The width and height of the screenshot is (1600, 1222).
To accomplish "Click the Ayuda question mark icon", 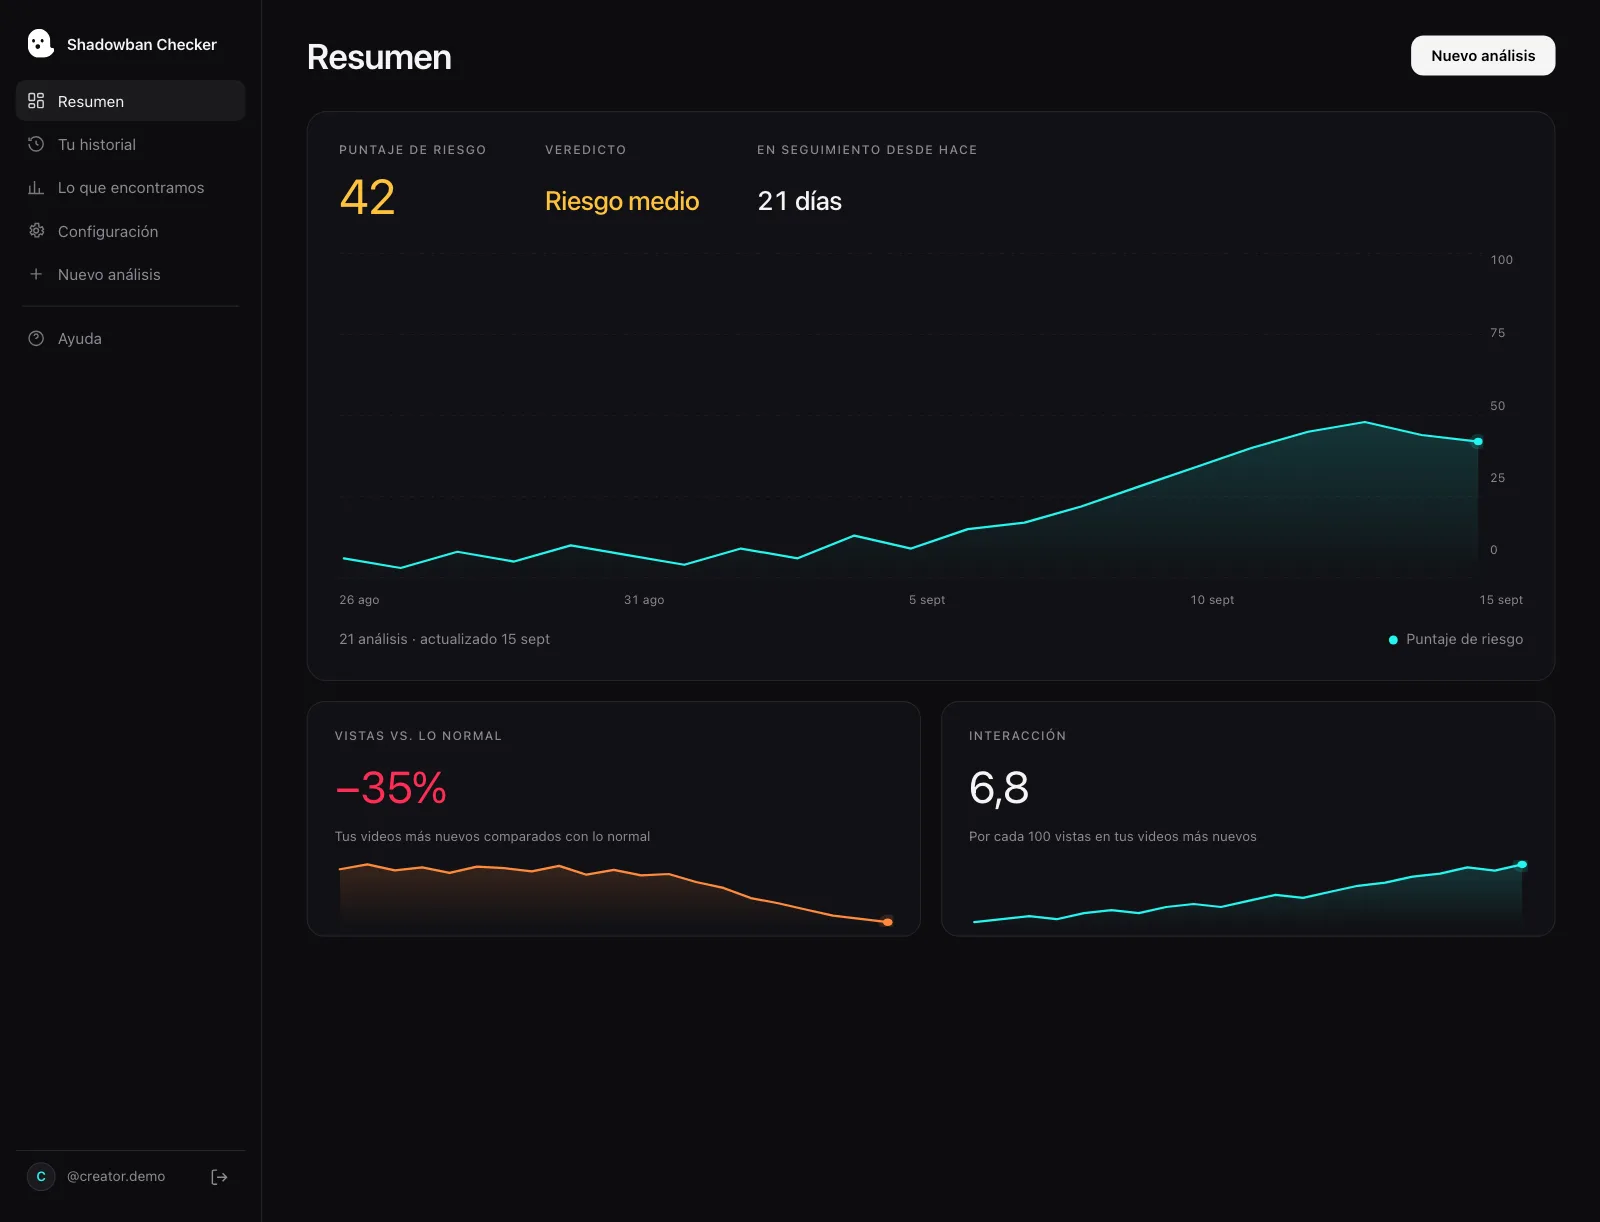I will coord(36,338).
